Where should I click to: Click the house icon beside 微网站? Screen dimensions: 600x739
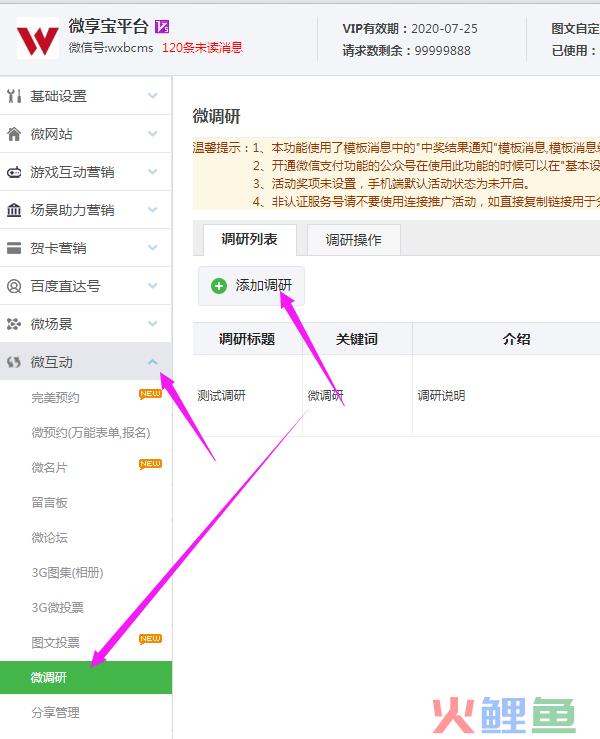pos(14,134)
